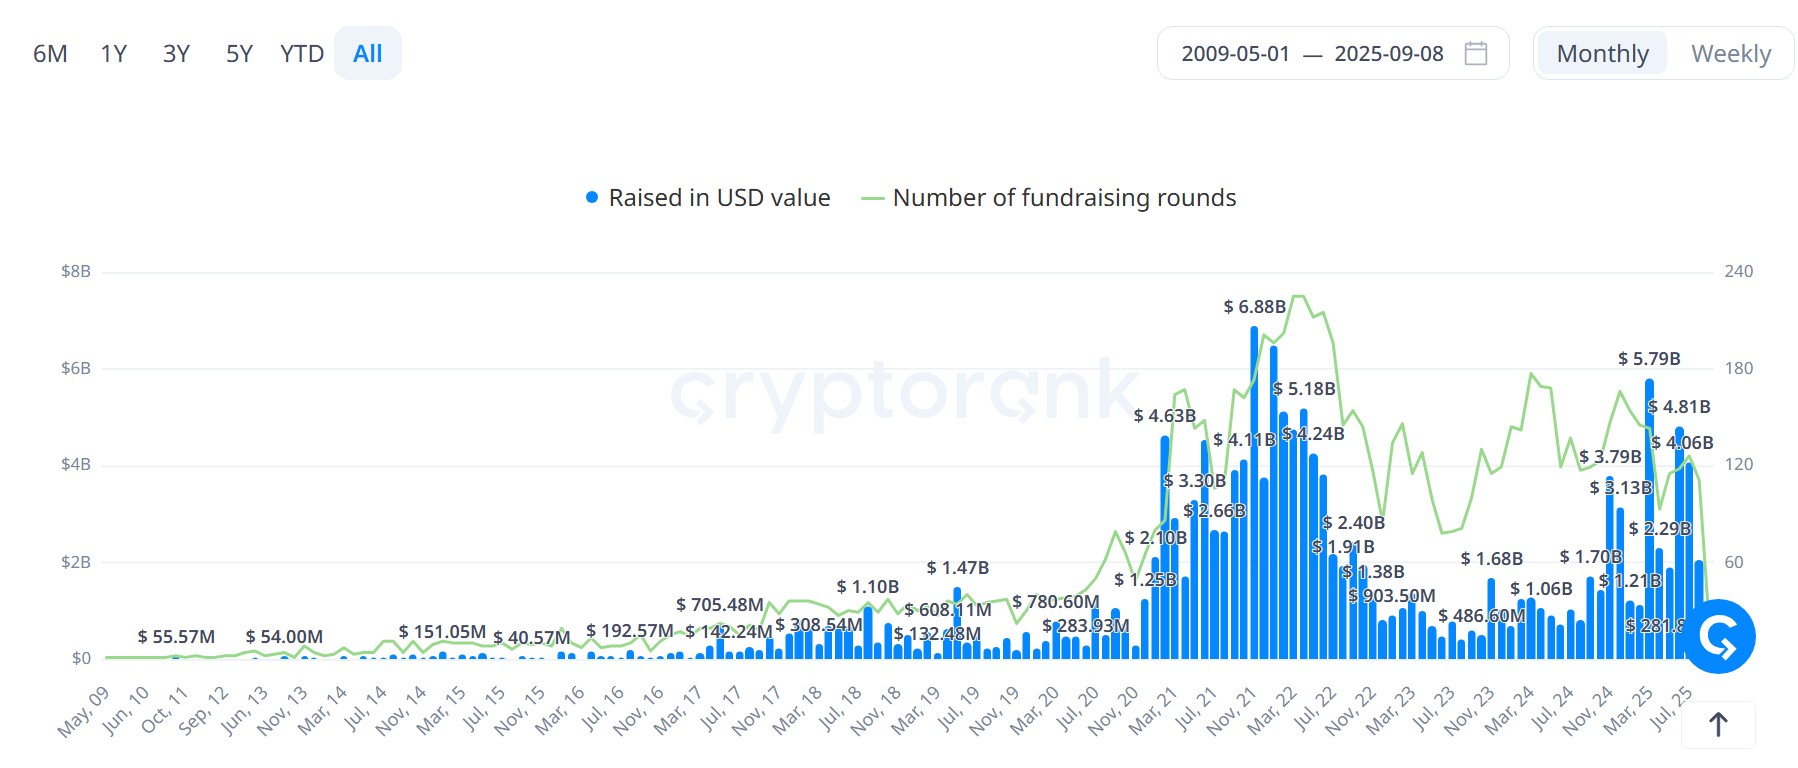Click the calendar icon in date range

point(1475,53)
